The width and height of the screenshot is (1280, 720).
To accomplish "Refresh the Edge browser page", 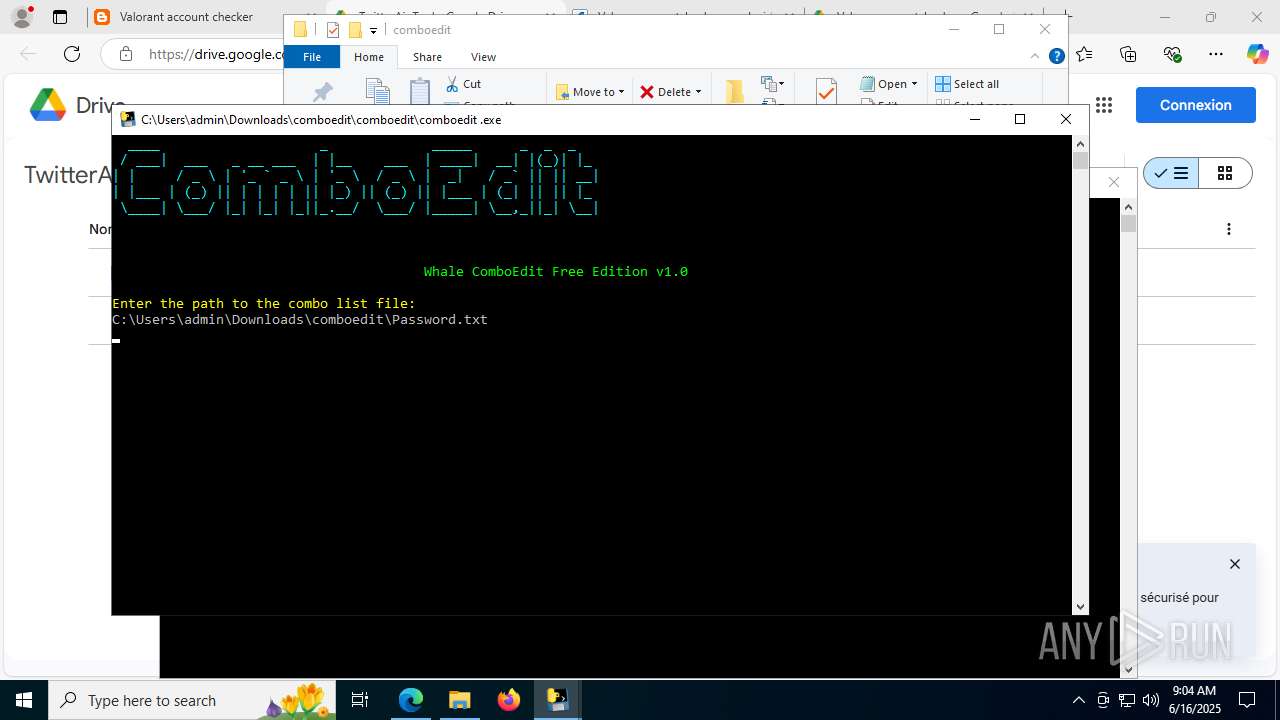I will [71, 54].
